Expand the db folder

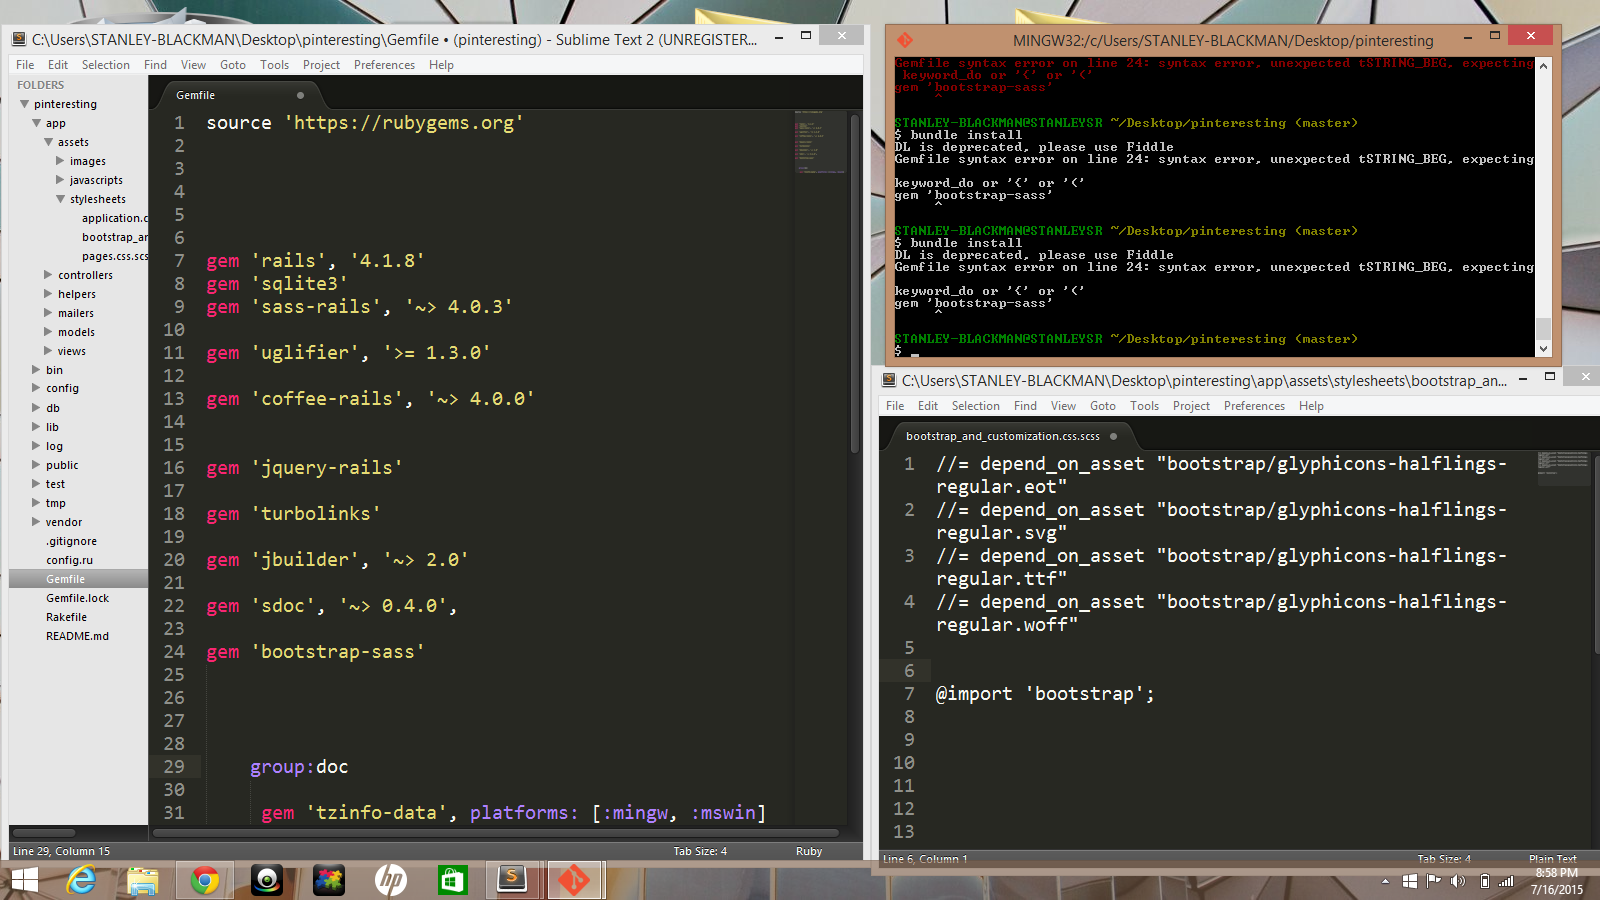[x=36, y=408]
